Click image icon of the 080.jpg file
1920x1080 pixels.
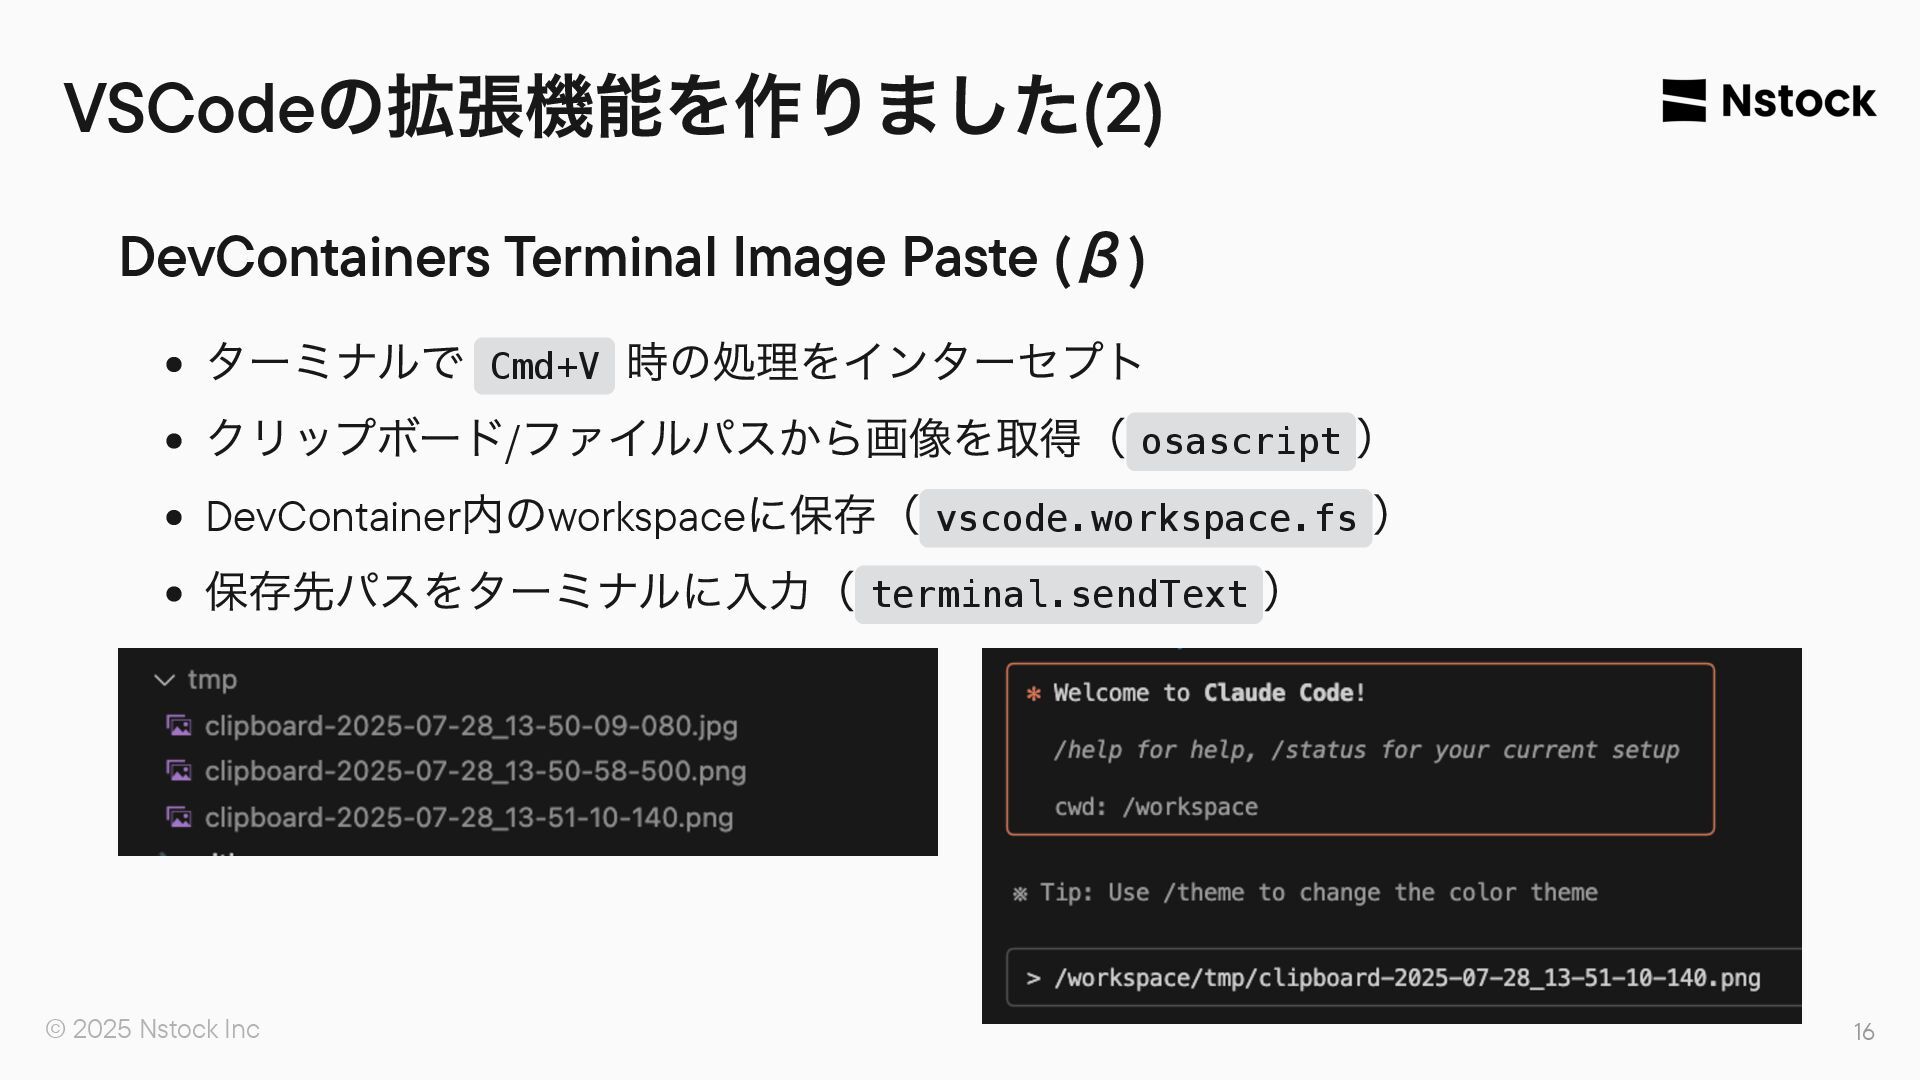pyautogui.click(x=179, y=725)
